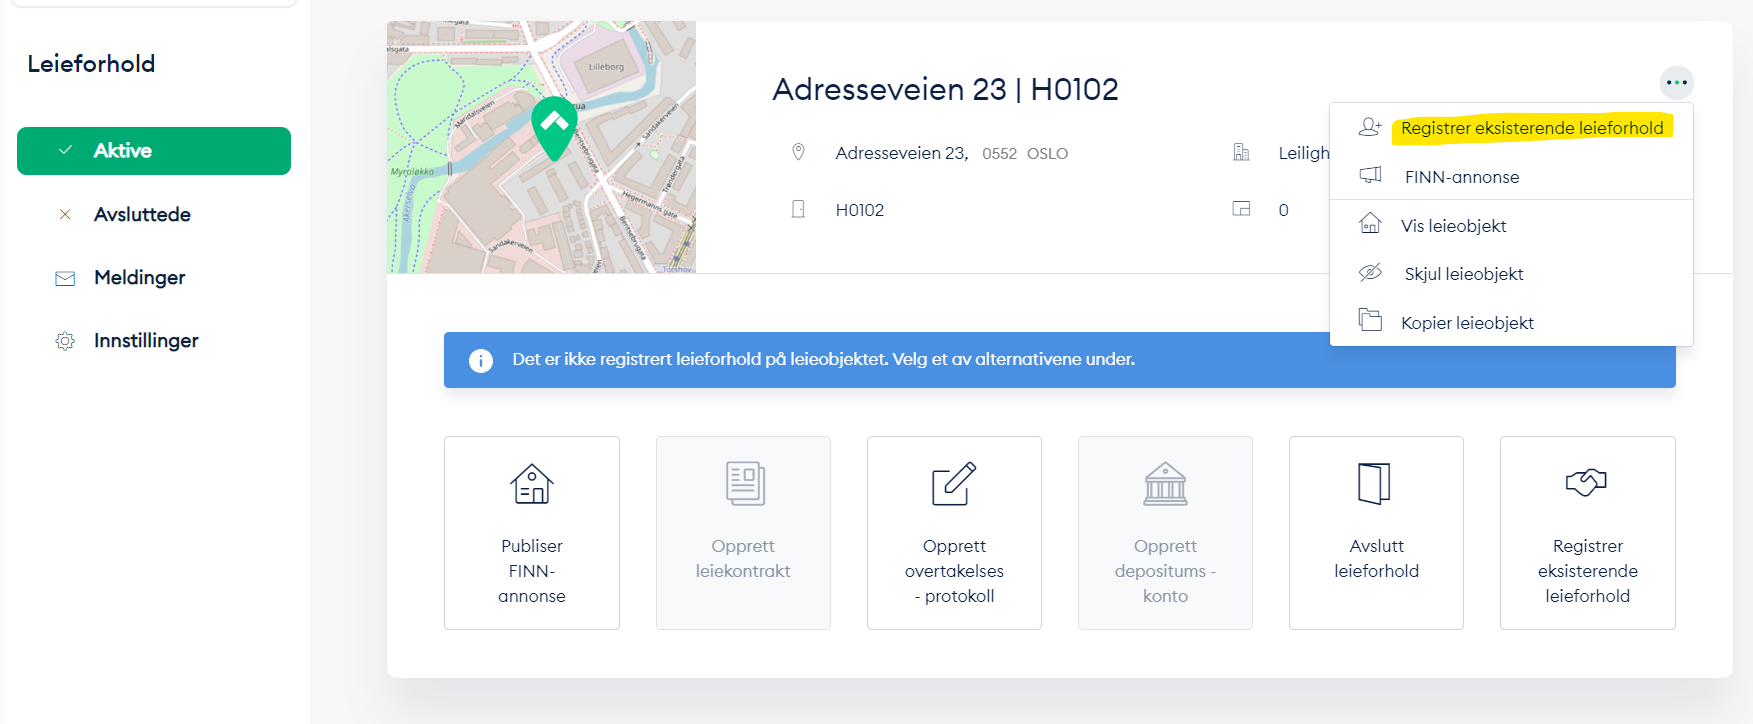Click the 'Opprett leiekontrakt' card
This screenshot has height=724, width=1753.
pos(743,533)
